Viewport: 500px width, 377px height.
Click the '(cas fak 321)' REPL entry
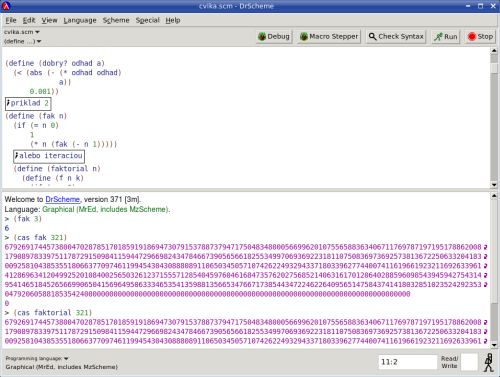[x=40, y=238]
